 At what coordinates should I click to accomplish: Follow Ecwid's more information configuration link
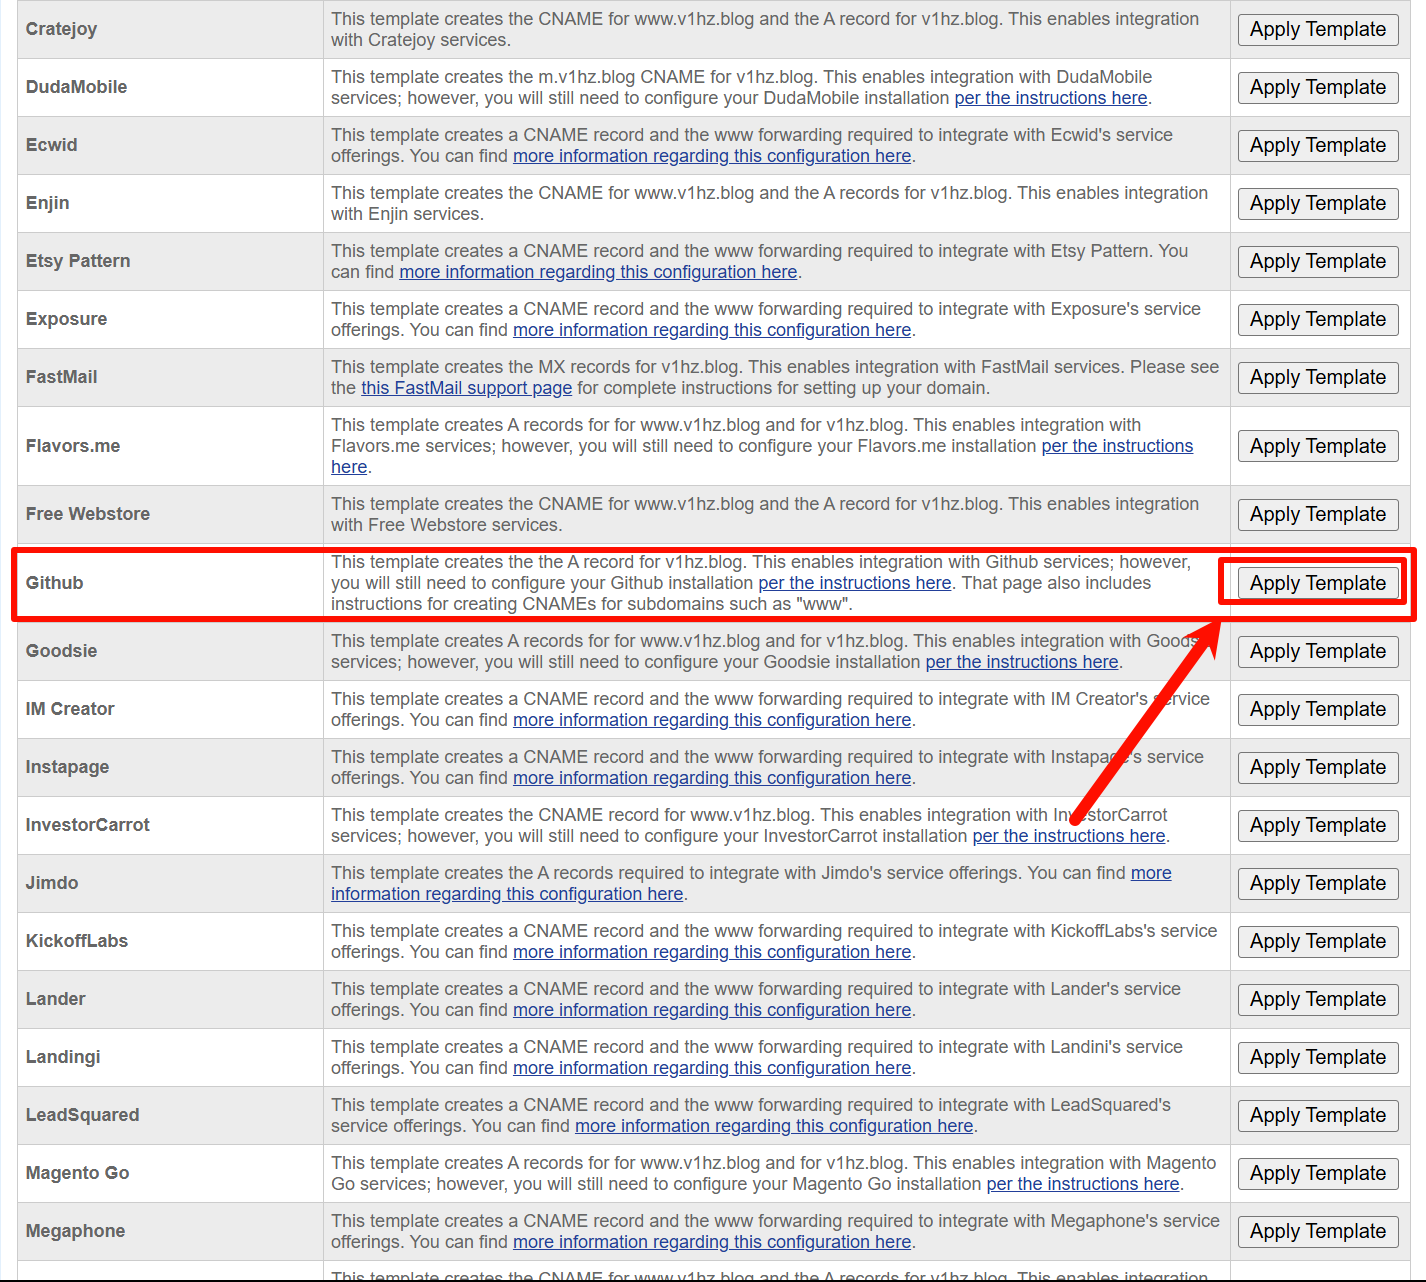click(x=711, y=156)
